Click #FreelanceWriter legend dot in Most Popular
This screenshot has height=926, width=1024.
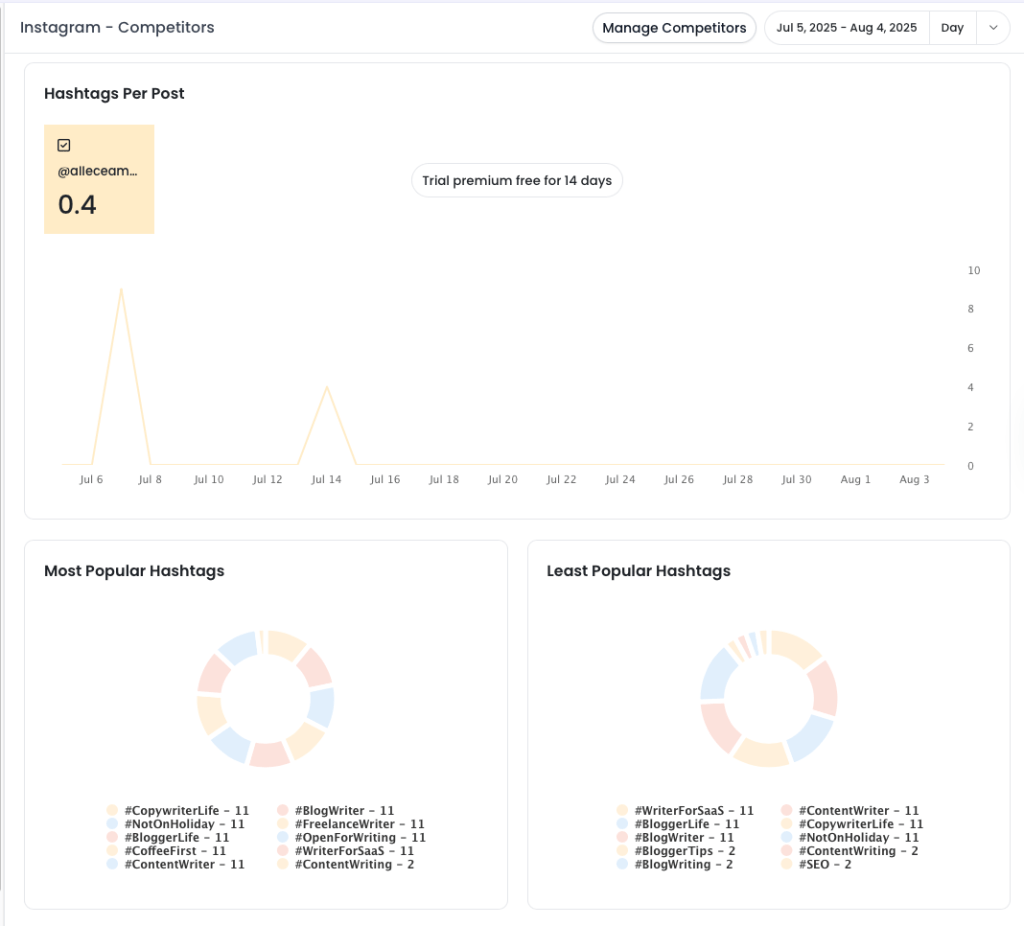[283, 824]
